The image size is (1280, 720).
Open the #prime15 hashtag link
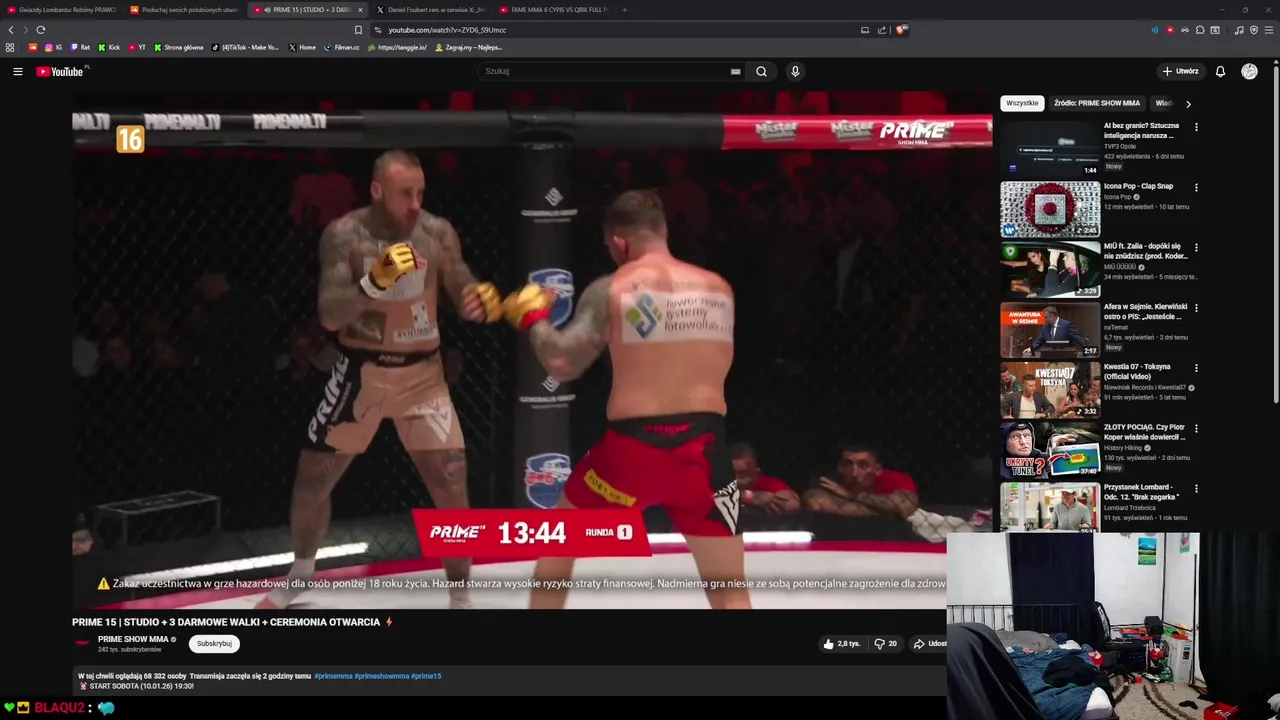pos(426,676)
